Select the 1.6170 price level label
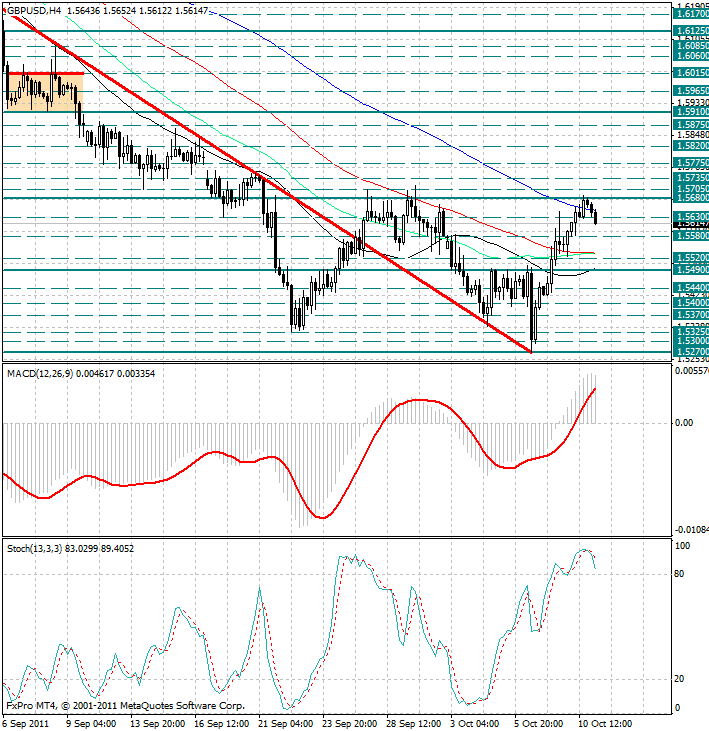 tap(691, 14)
